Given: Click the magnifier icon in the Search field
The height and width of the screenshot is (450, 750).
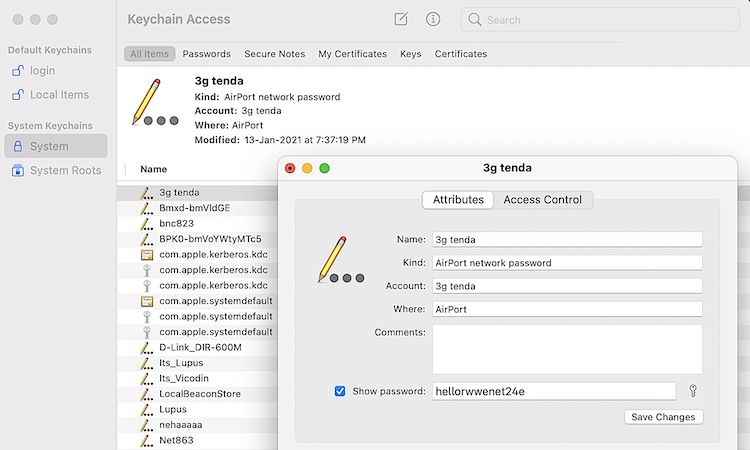Looking at the screenshot, I should point(474,20).
